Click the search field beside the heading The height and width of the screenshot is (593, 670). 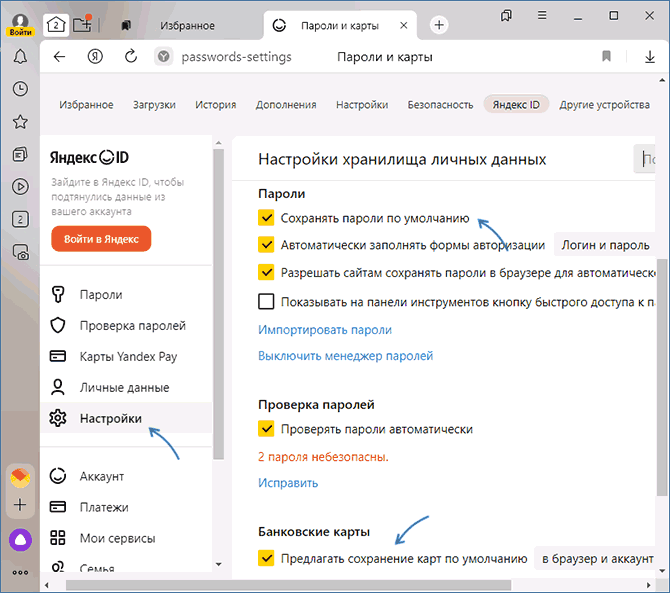click(x=645, y=159)
